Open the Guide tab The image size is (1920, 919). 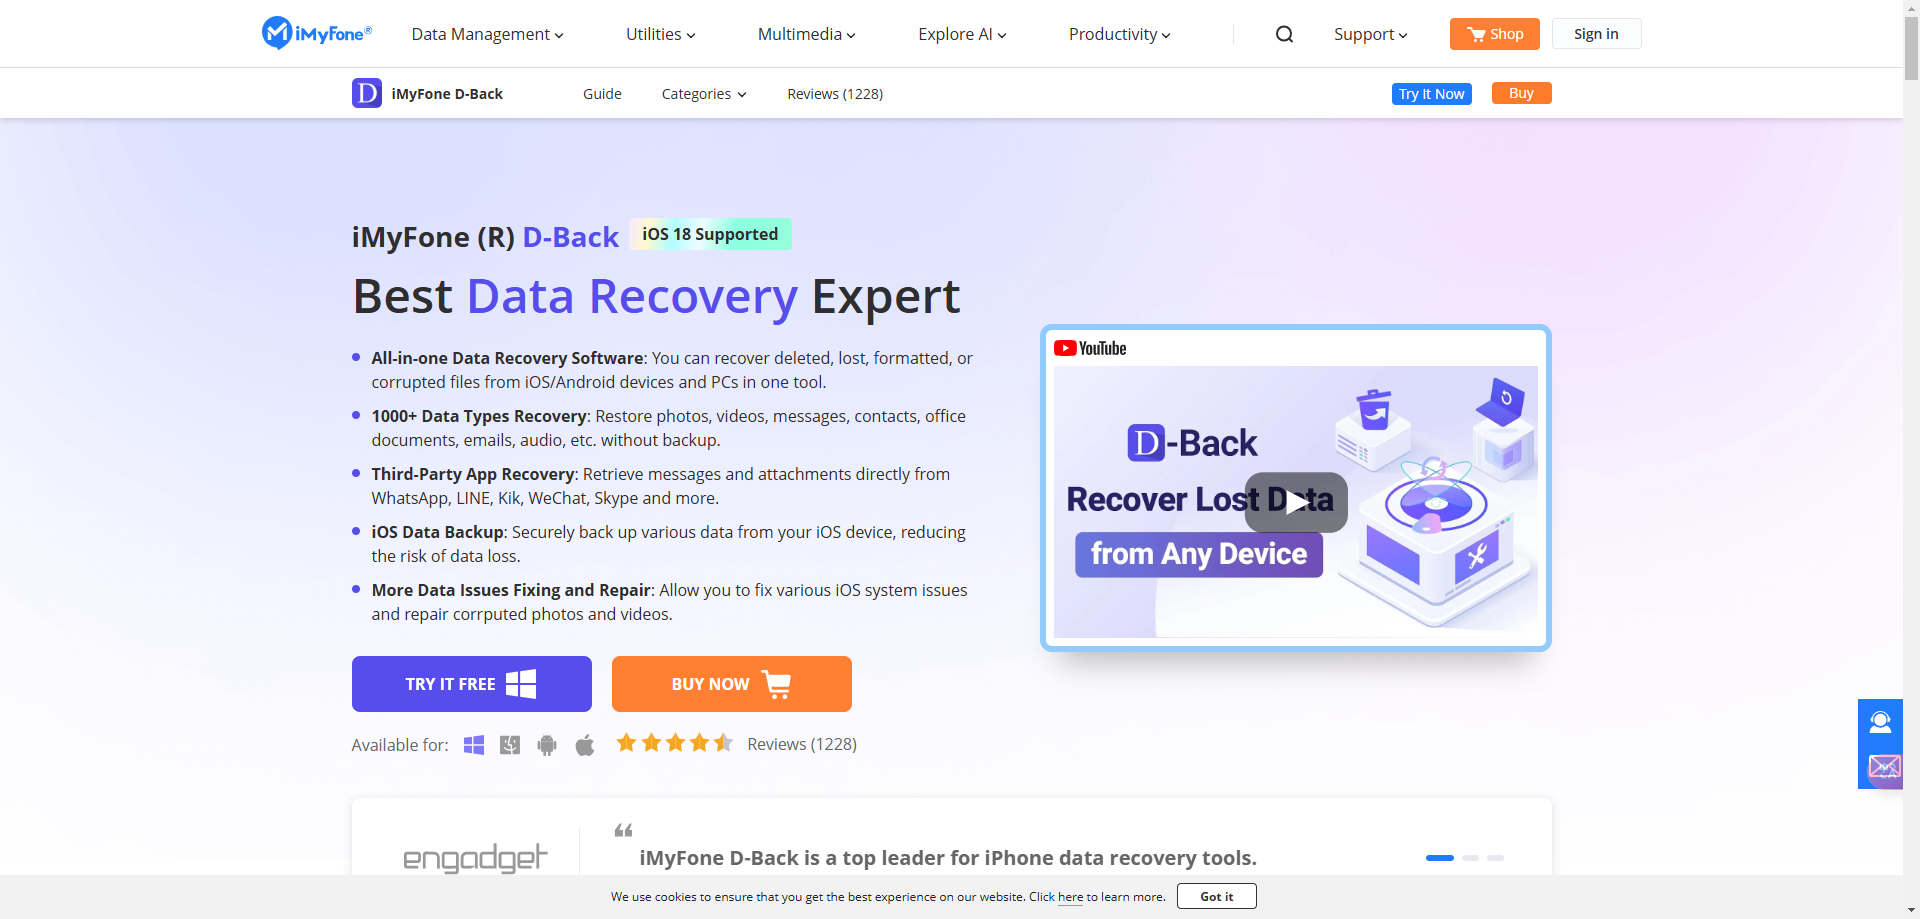(602, 94)
